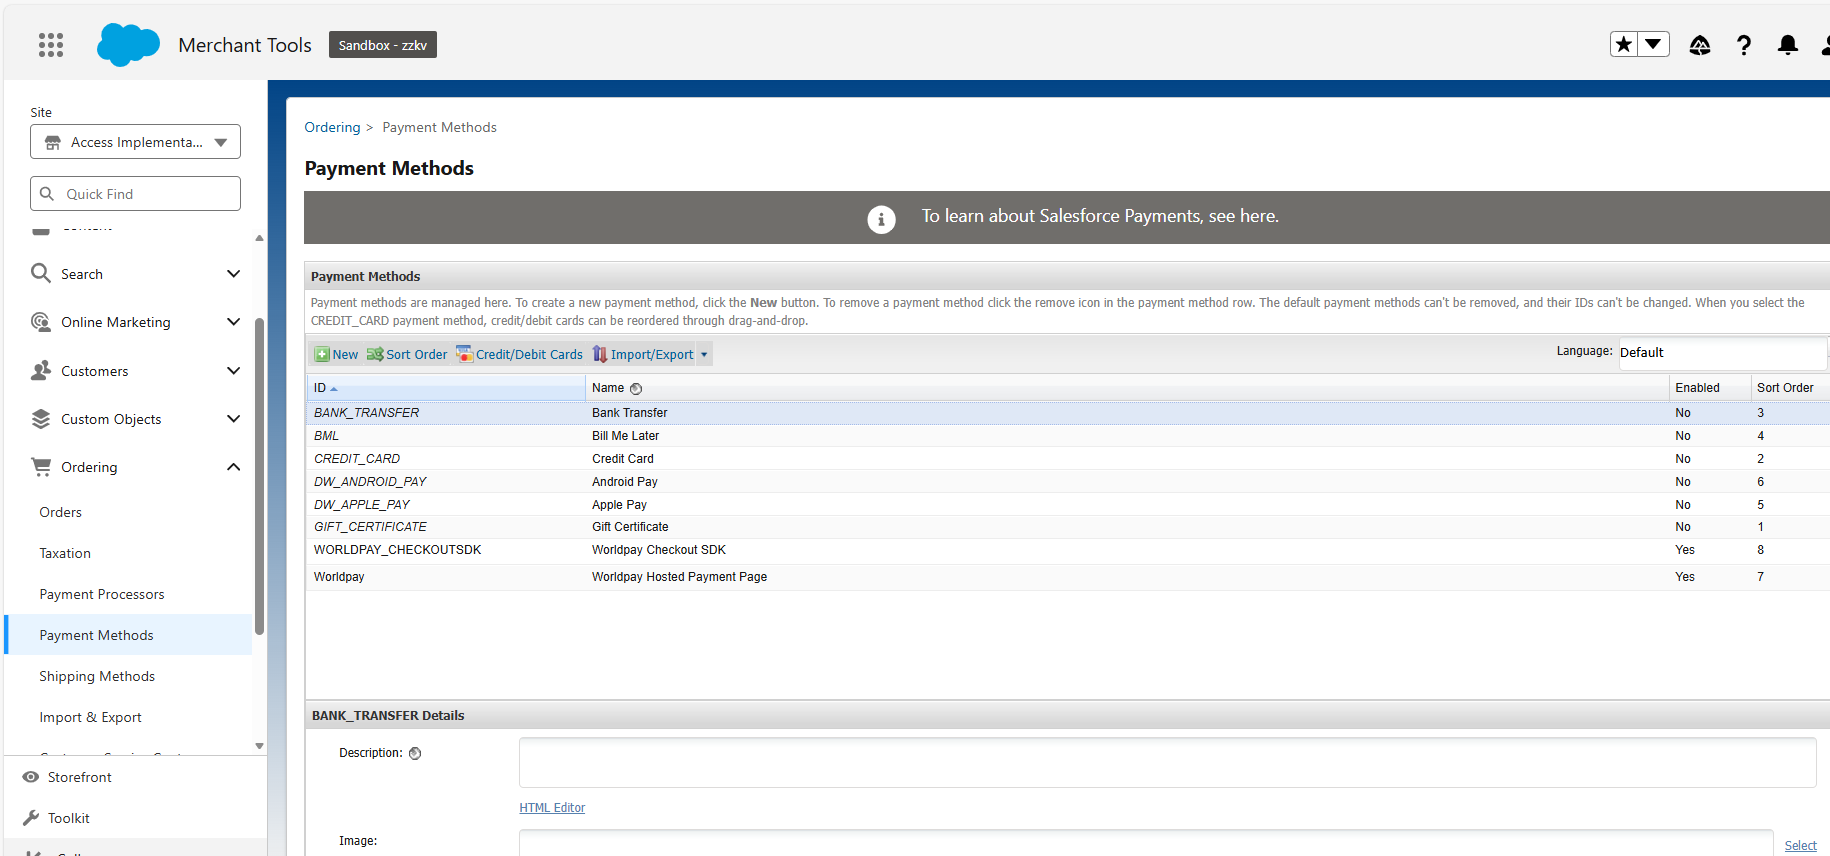Image resolution: width=1830 pixels, height=856 pixels.
Task: Select the BML payment method row
Action: tap(1068, 436)
